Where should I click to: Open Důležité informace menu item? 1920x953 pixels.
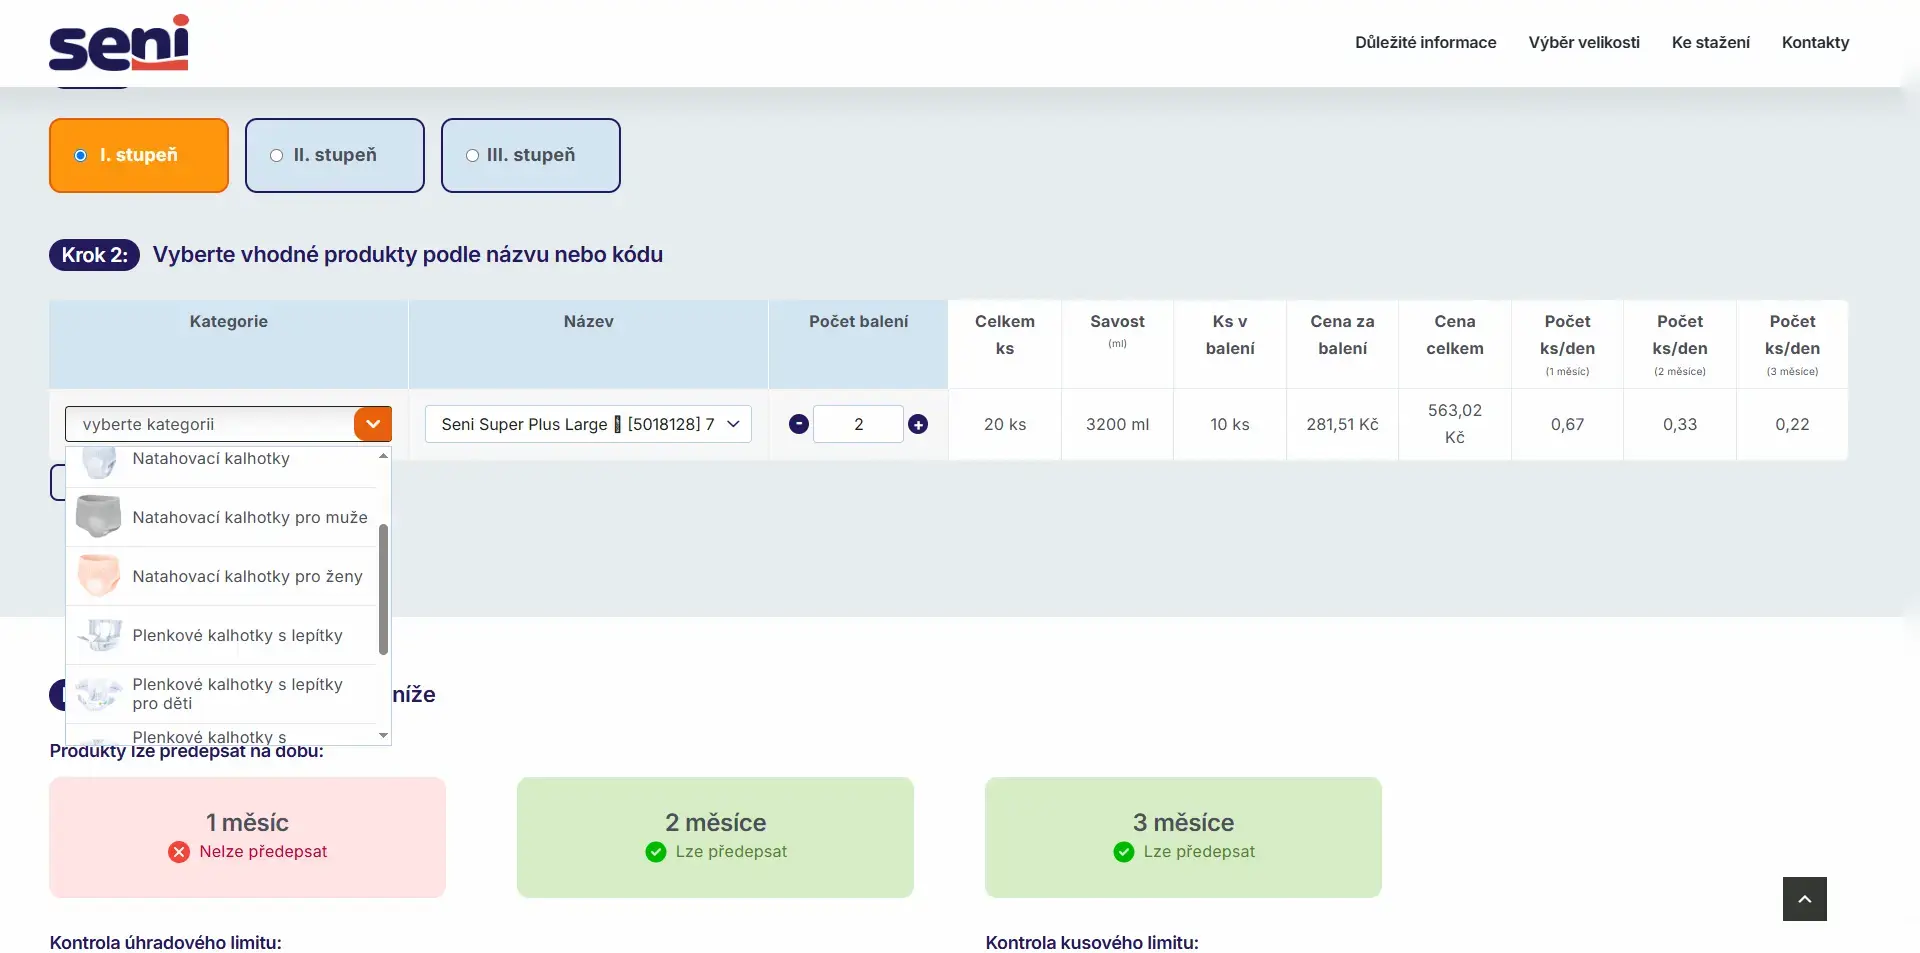(x=1425, y=42)
